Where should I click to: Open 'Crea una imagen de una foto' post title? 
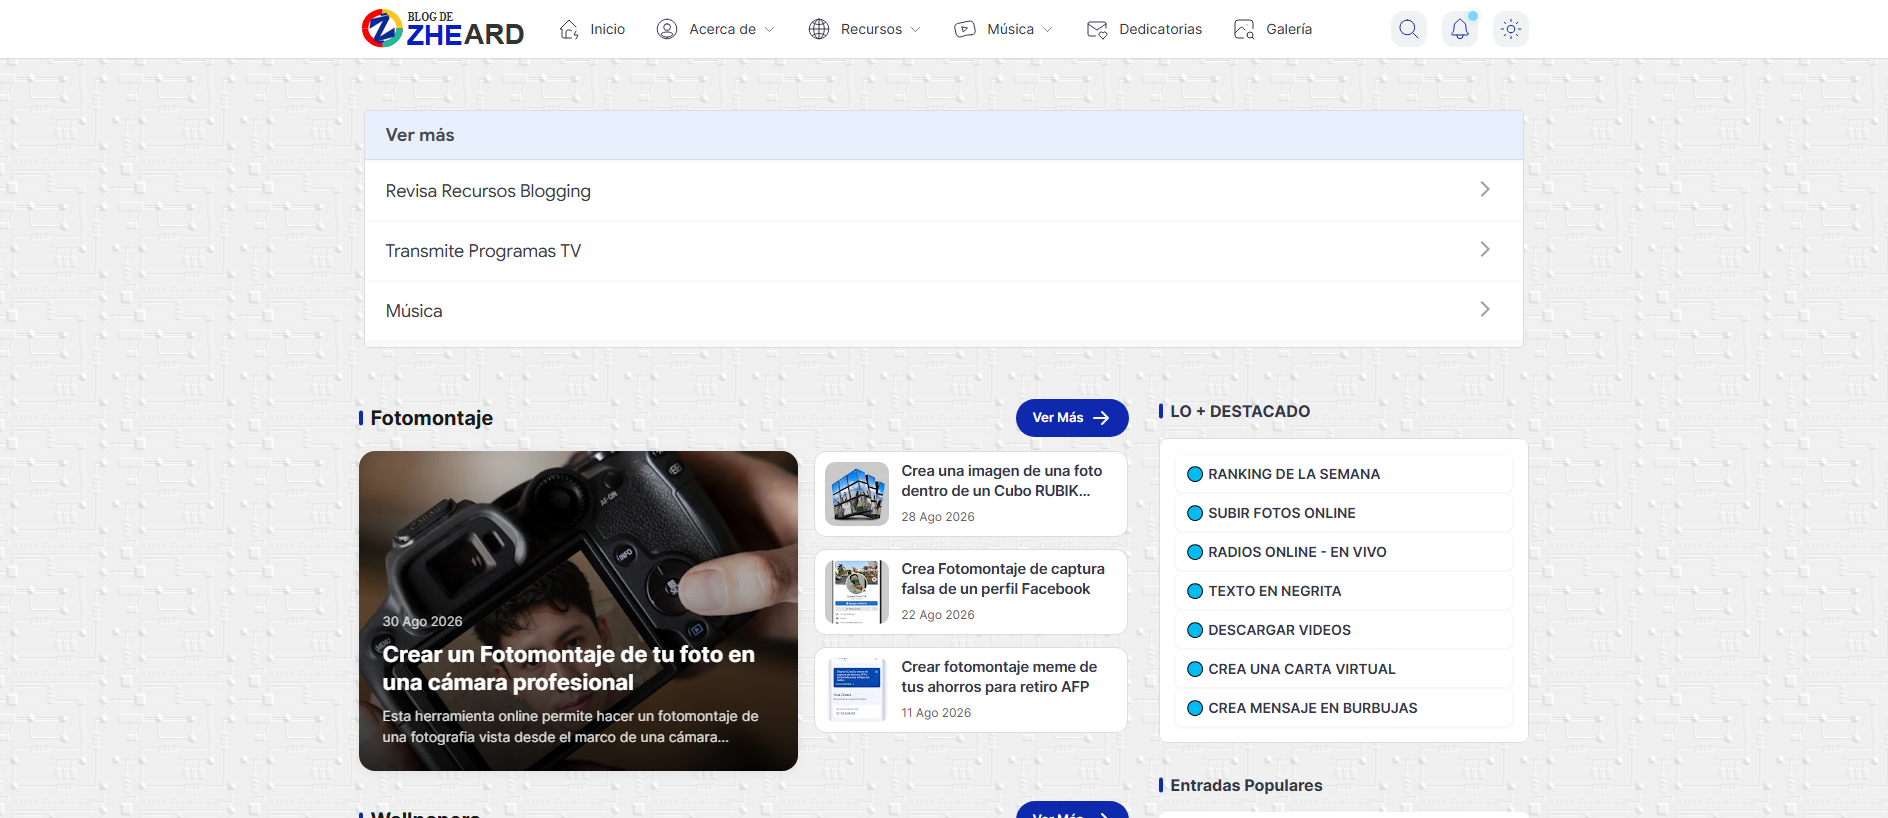point(1002,481)
